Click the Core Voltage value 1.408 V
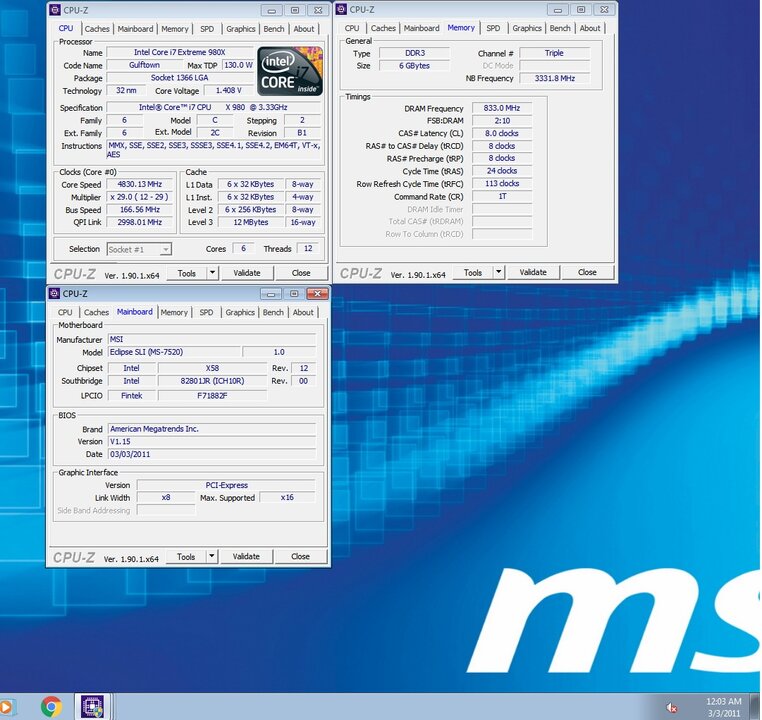The height and width of the screenshot is (720, 762). click(x=229, y=90)
